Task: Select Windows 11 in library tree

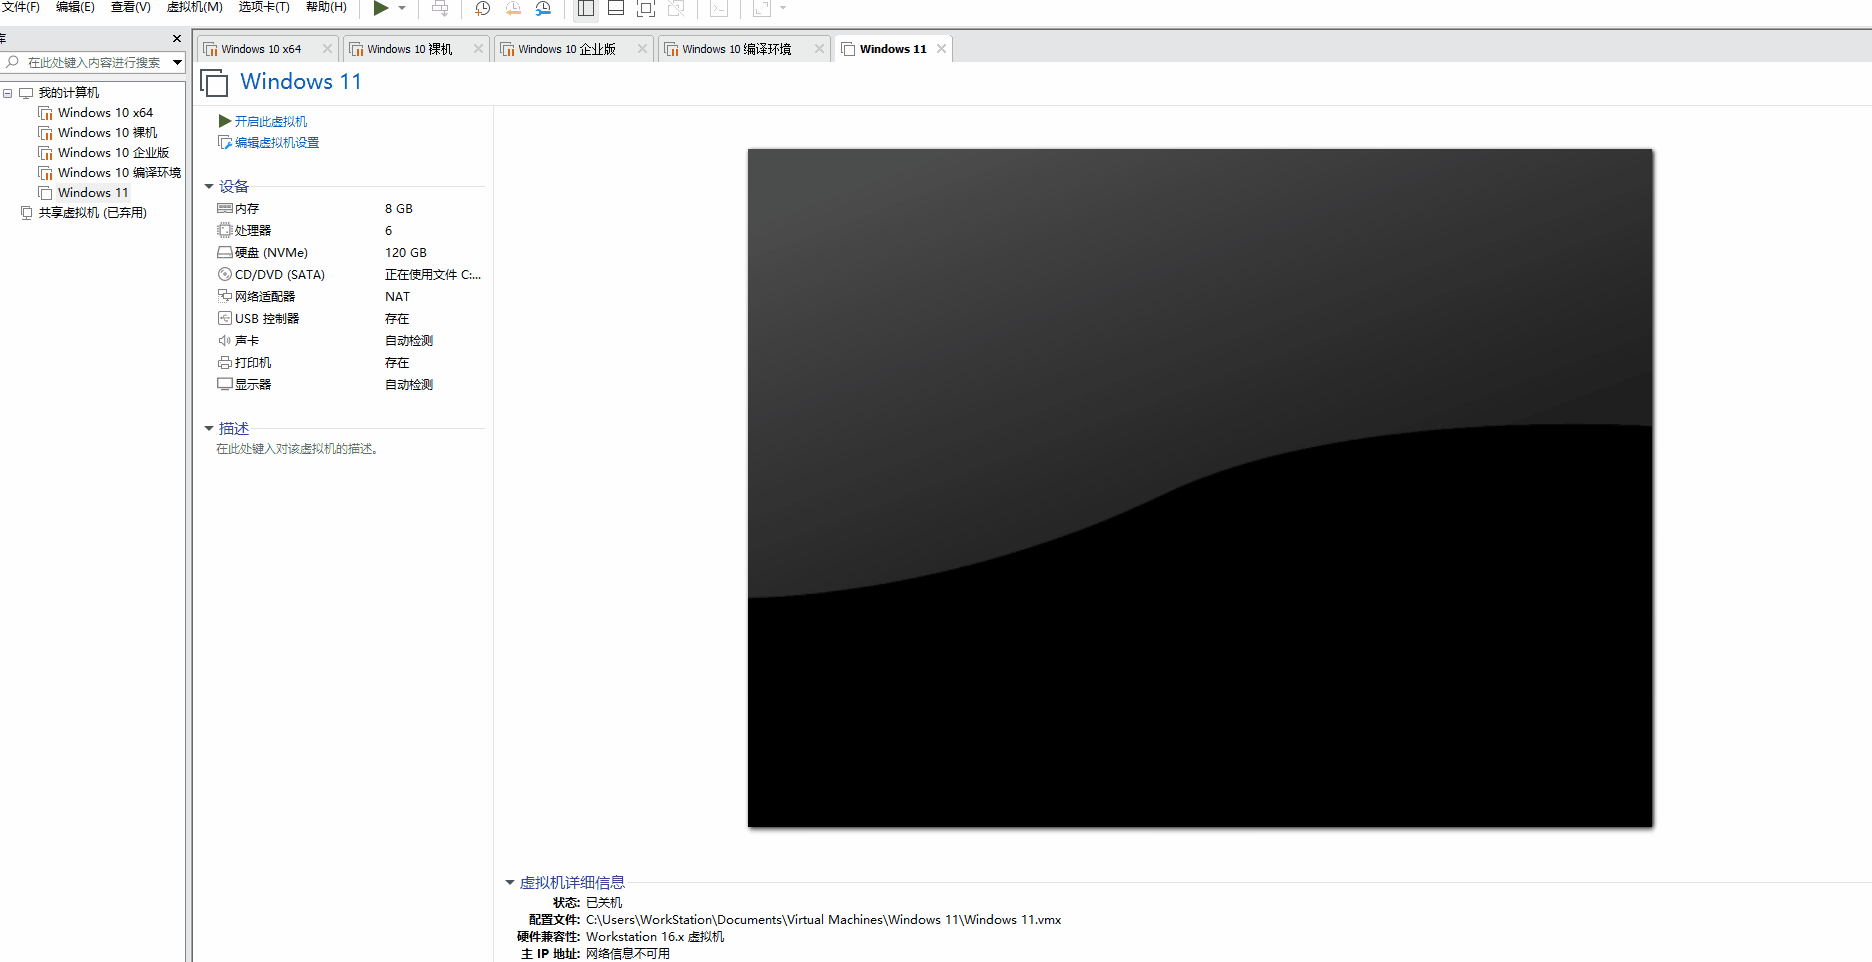Action: click(93, 193)
